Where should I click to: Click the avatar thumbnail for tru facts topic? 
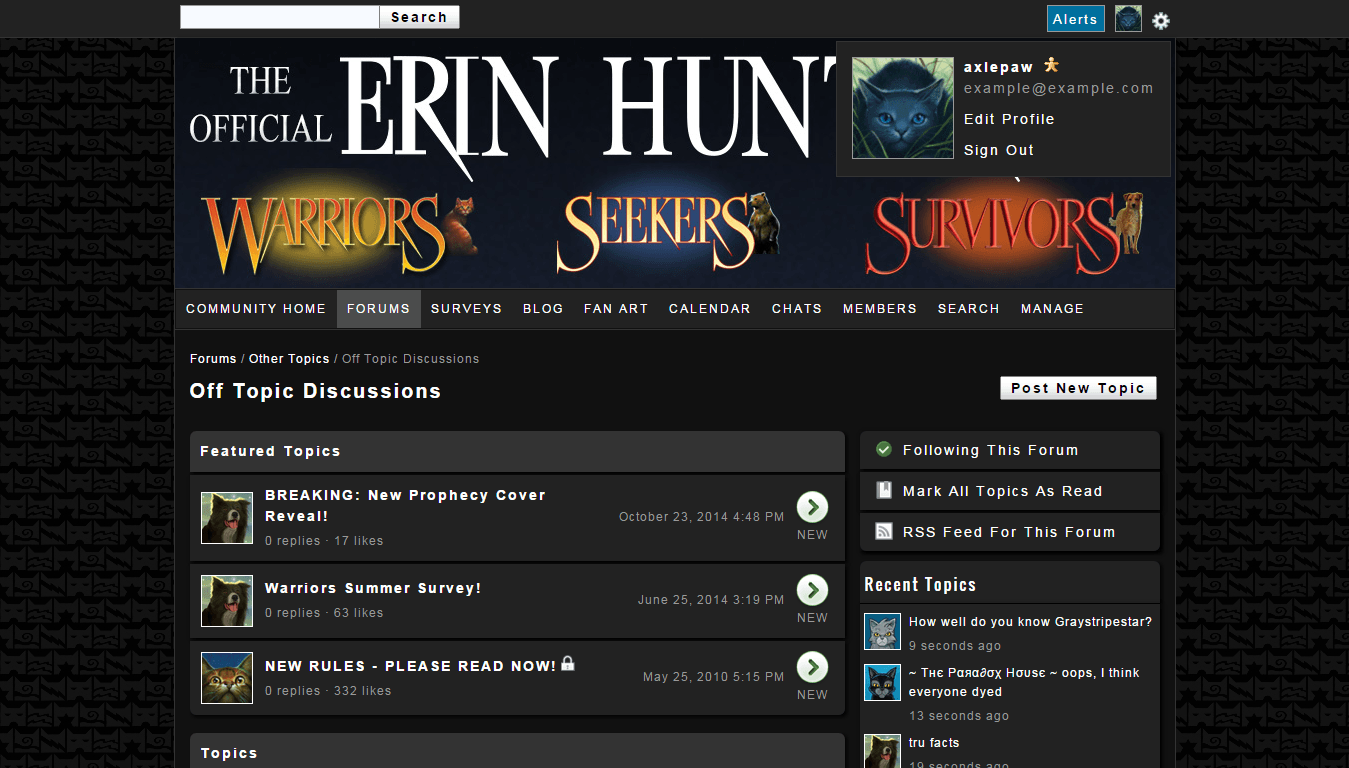[x=882, y=751]
